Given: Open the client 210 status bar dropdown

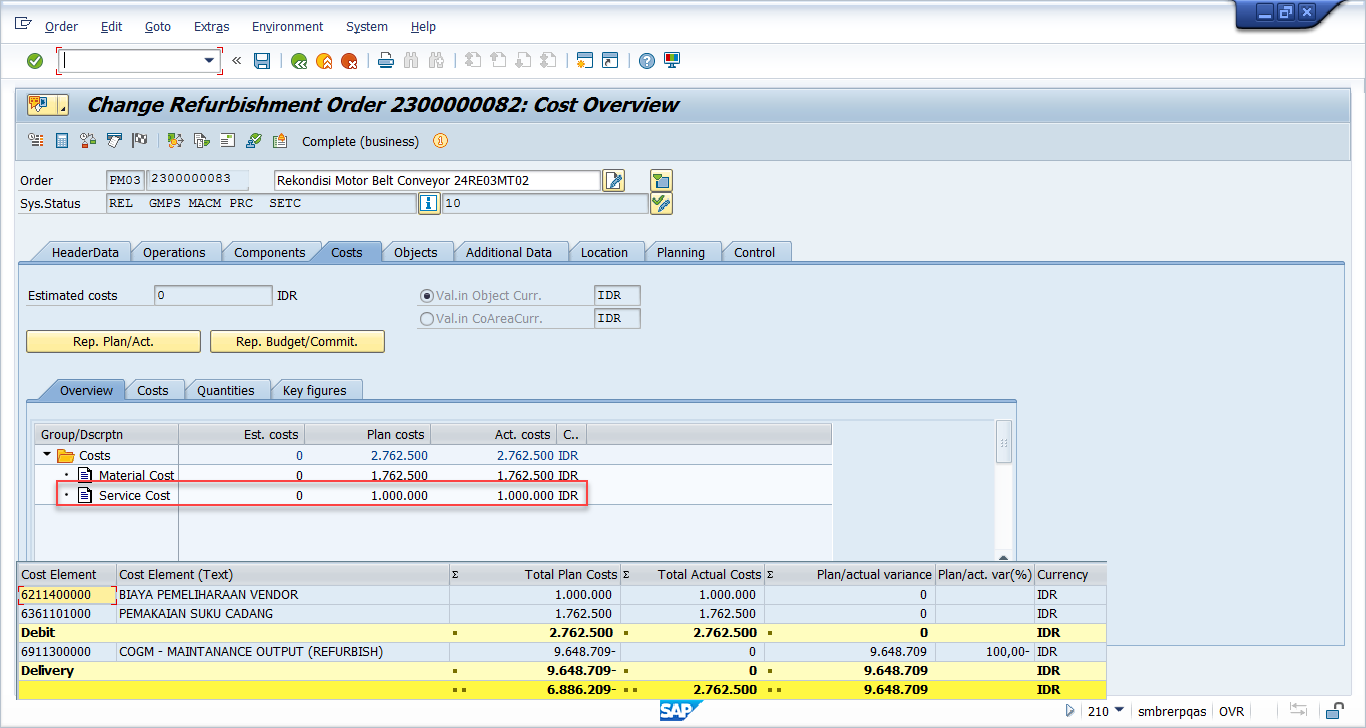Looking at the screenshot, I should 1119,711.
